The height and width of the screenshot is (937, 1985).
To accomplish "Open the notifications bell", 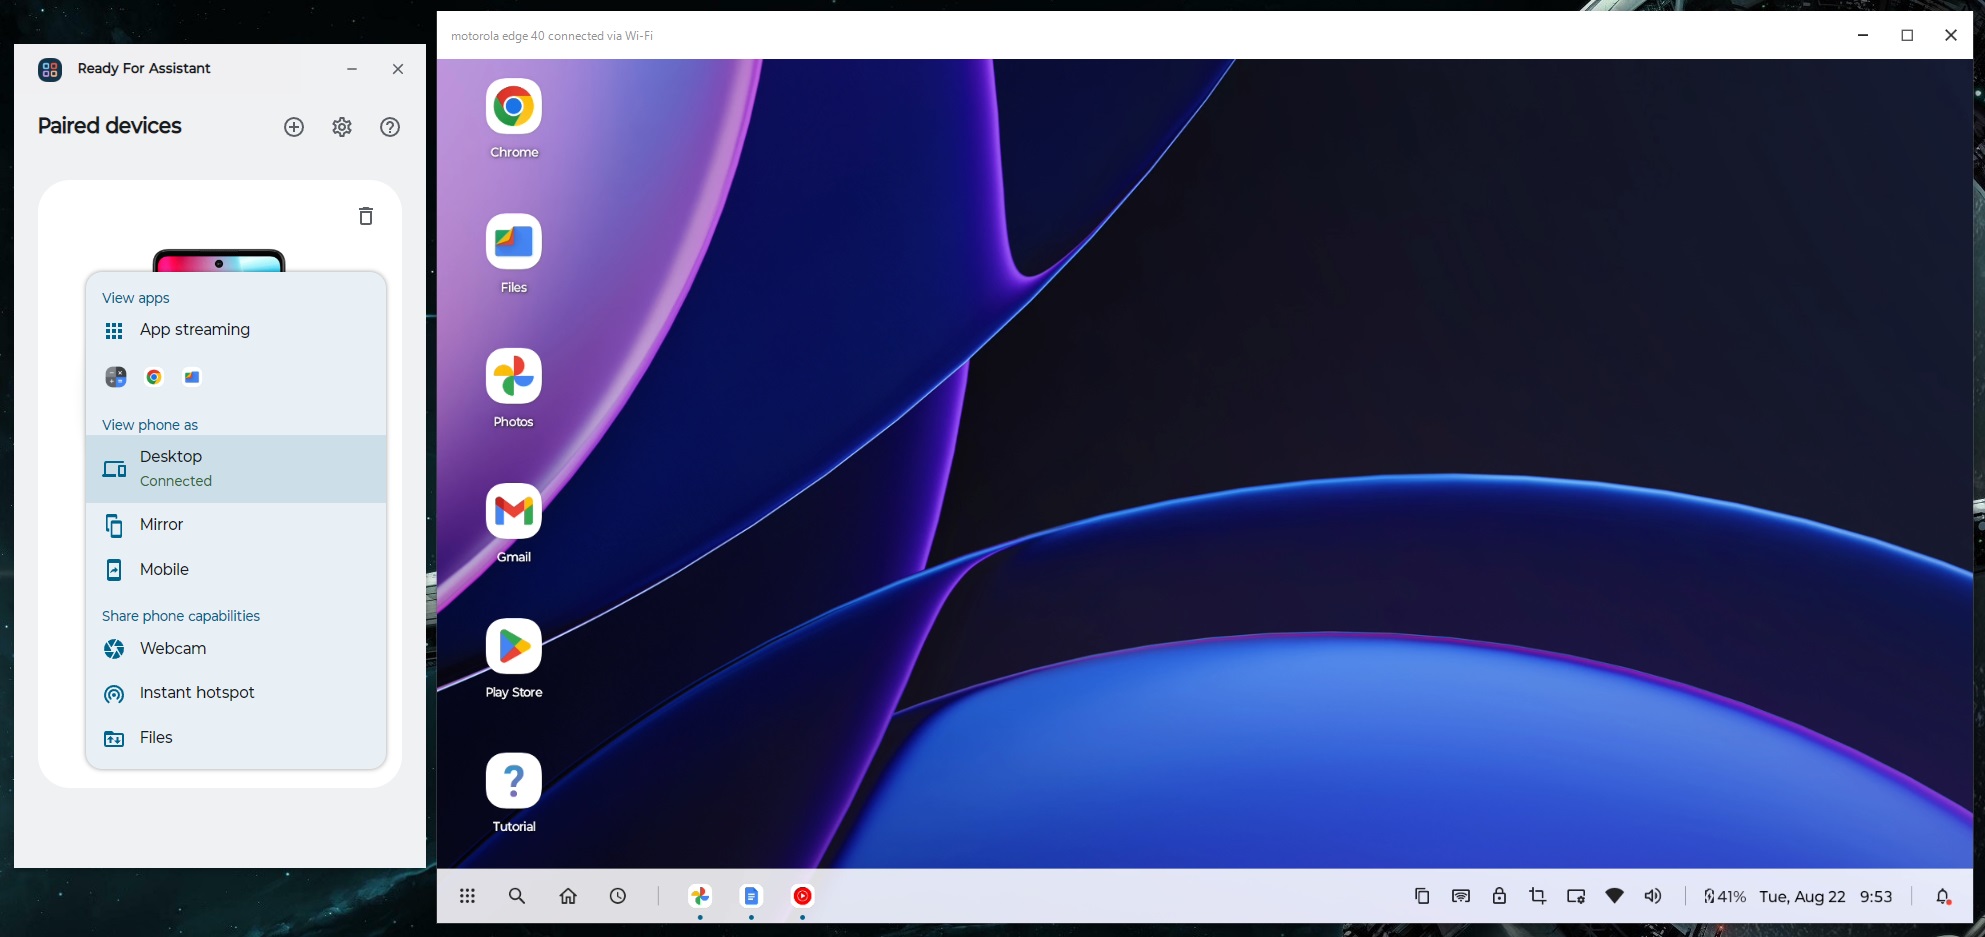I will coord(1943,896).
